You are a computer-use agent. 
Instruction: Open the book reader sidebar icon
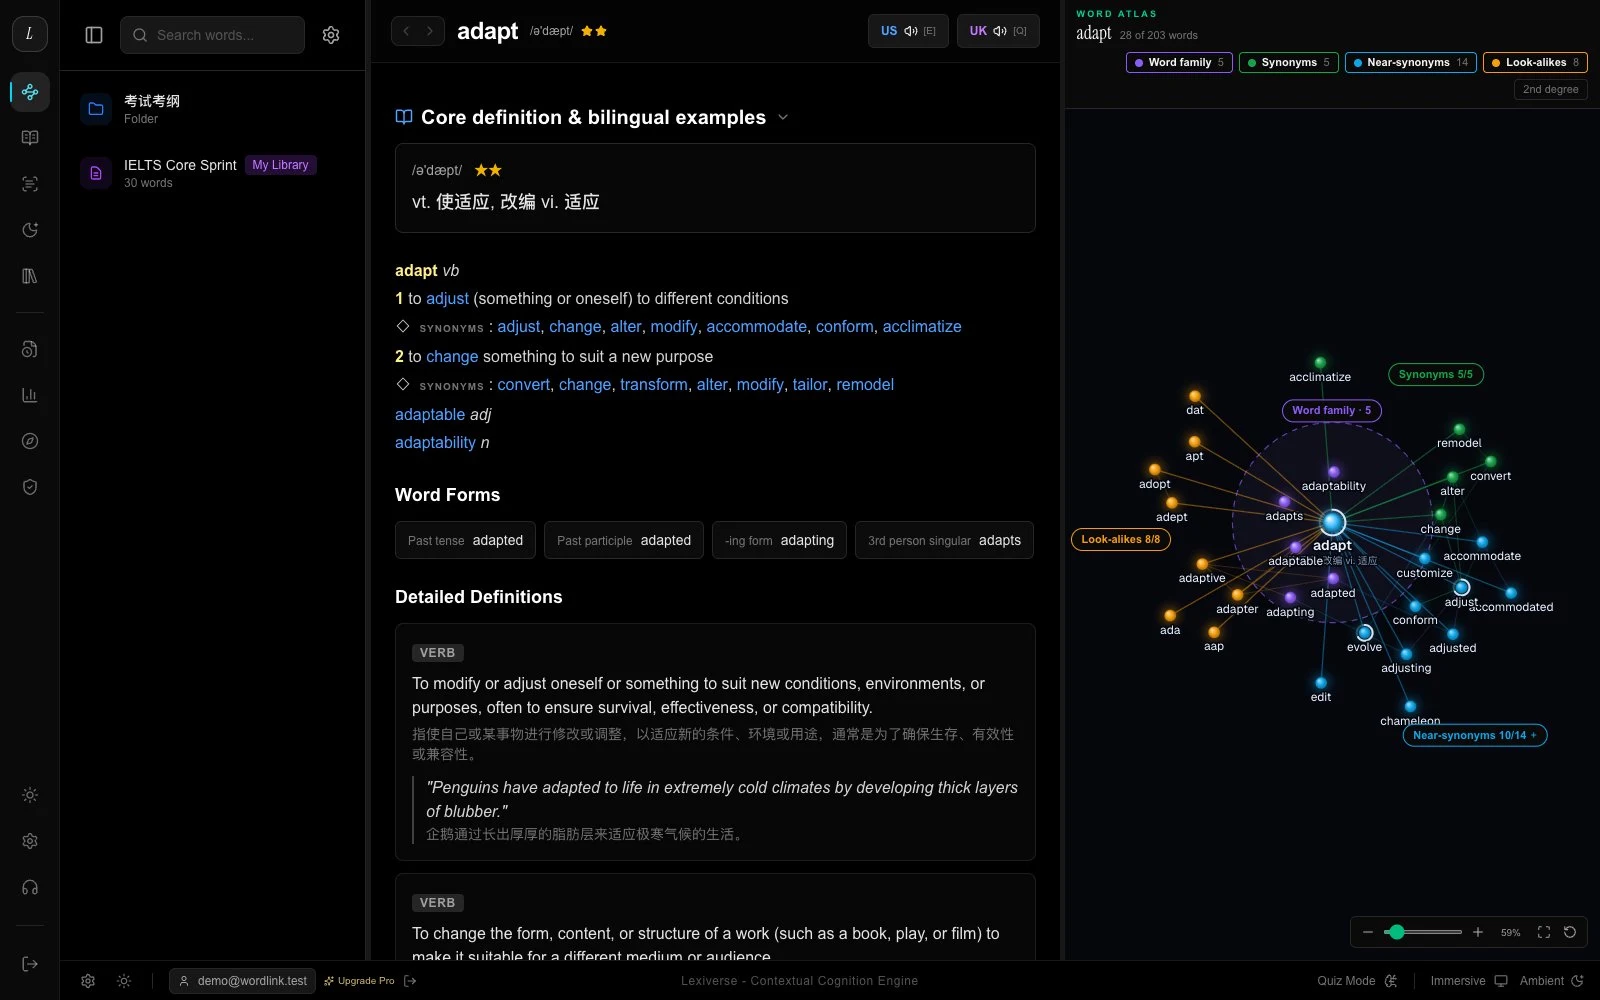point(30,138)
